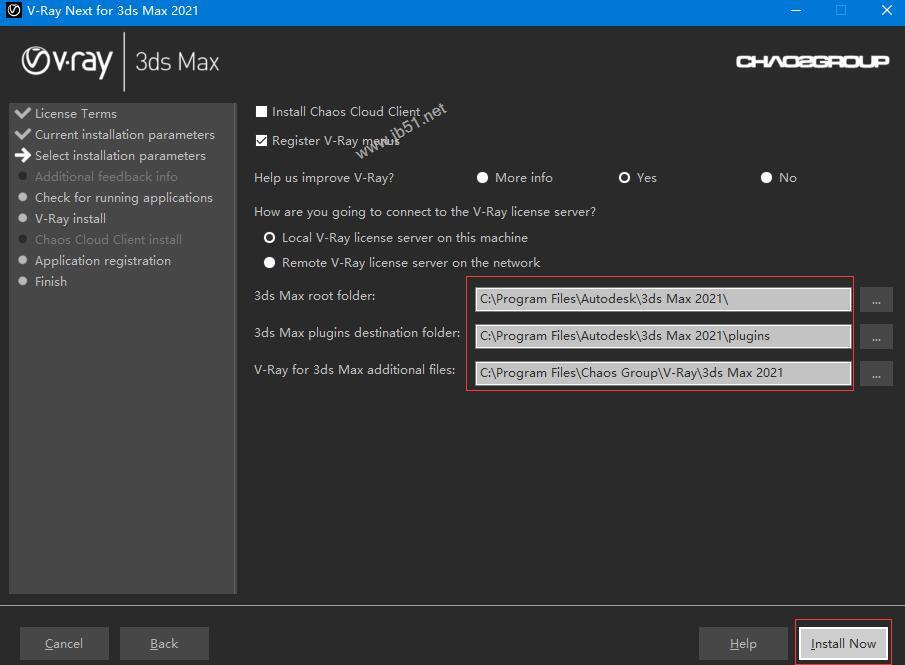This screenshot has height=665, width=905.
Task: Click the V-Ray additional files path field
Action: [x=662, y=373]
